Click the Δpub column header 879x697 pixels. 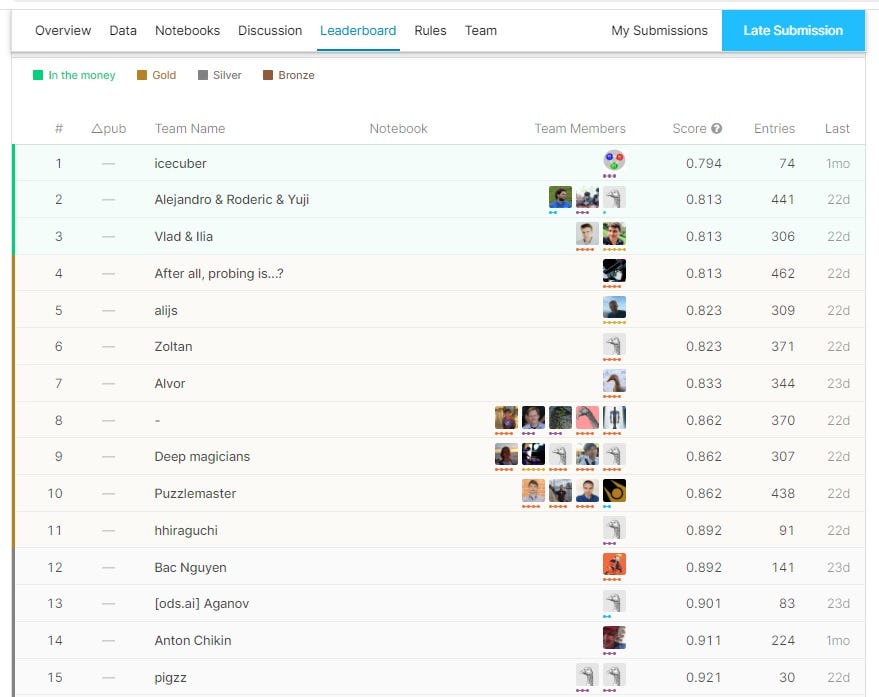pos(109,128)
